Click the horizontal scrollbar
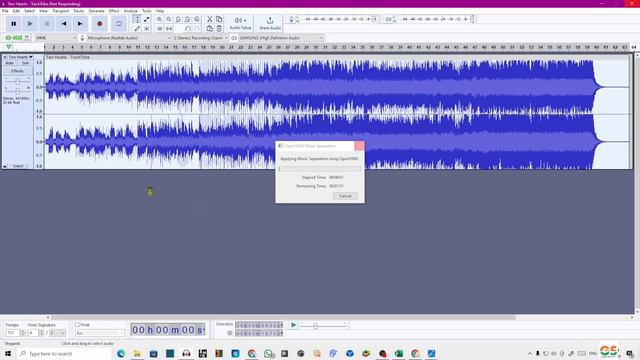Viewport: 640px width, 360px height. (283, 317)
